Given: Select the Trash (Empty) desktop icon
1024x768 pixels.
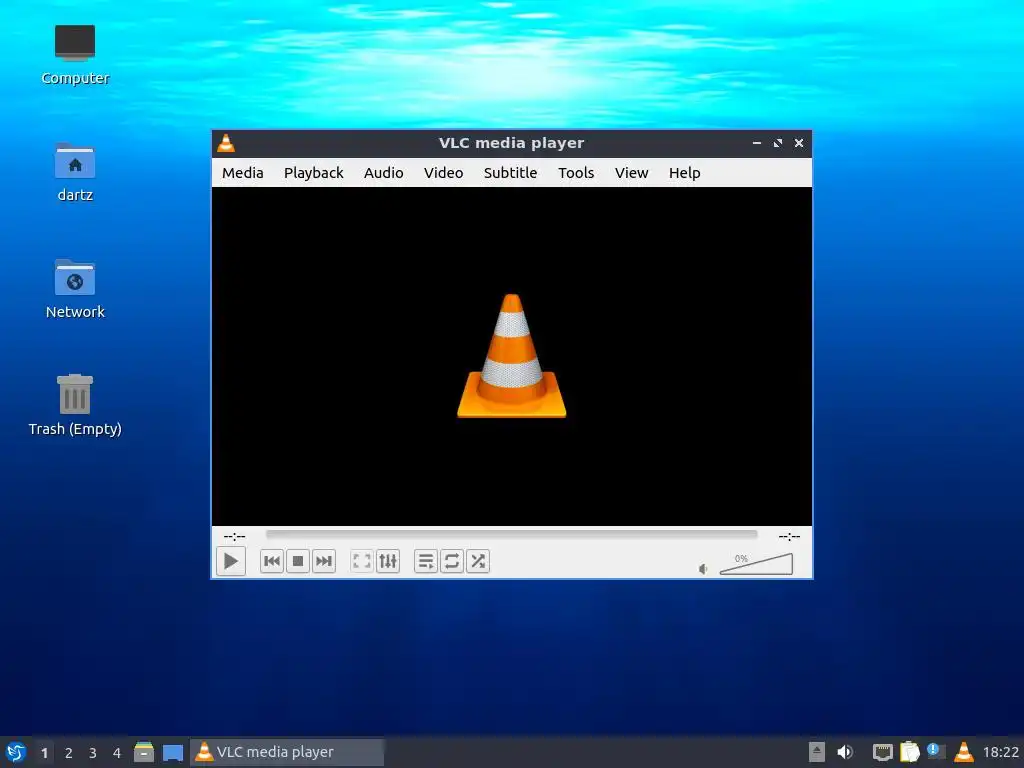Looking at the screenshot, I should (x=75, y=405).
